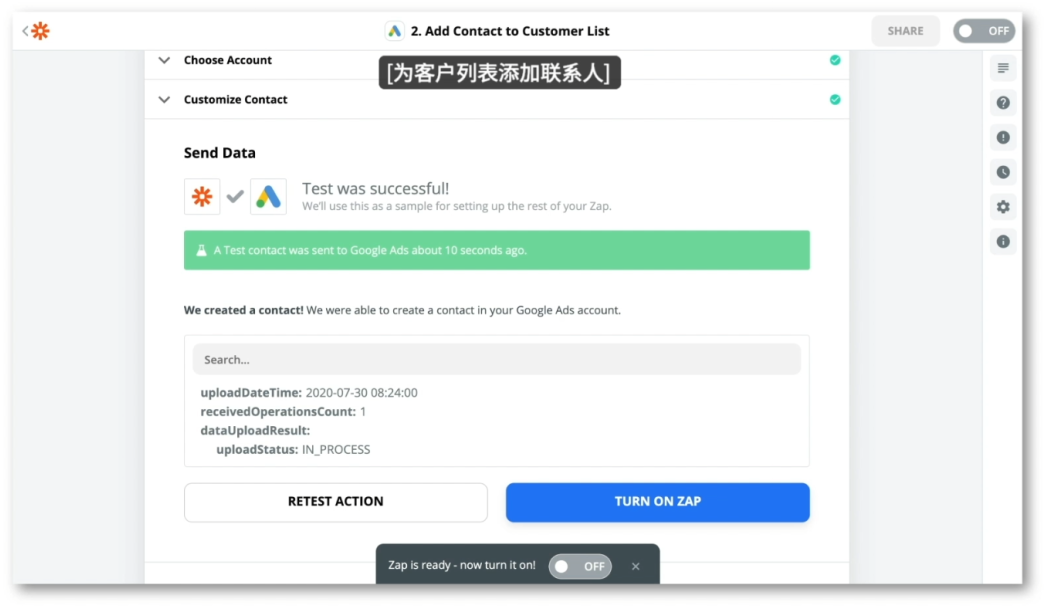Screen dimensions: 1045x609
Task: Open the task history clock icon
Action: click(x=1002, y=172)
